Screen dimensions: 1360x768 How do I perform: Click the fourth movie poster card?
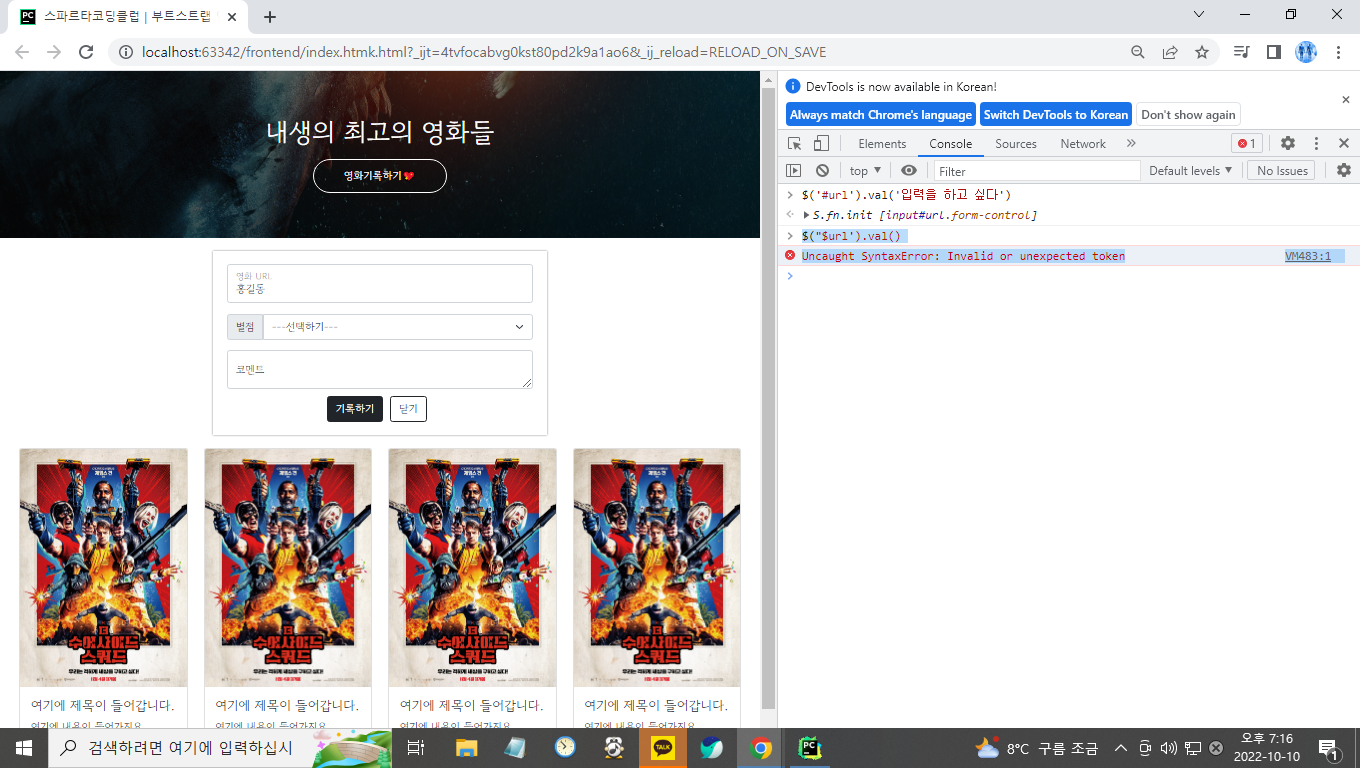657,568
